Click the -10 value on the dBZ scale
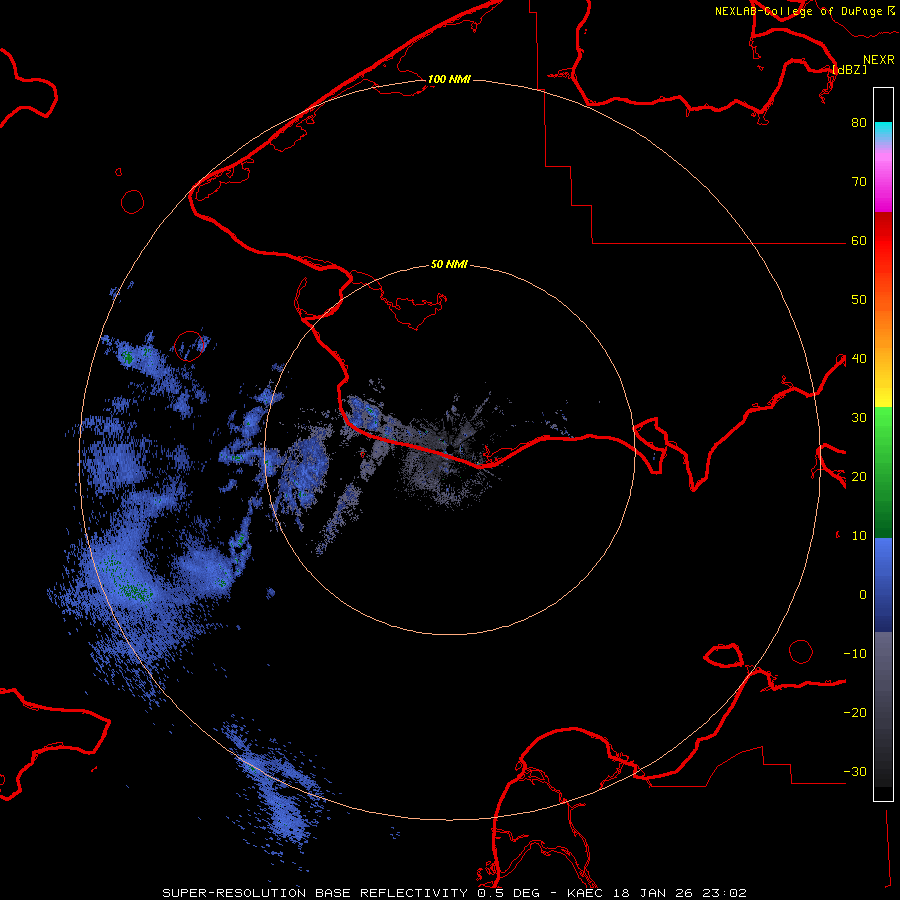Screen dimensions: 900x900 click(855, 654)
